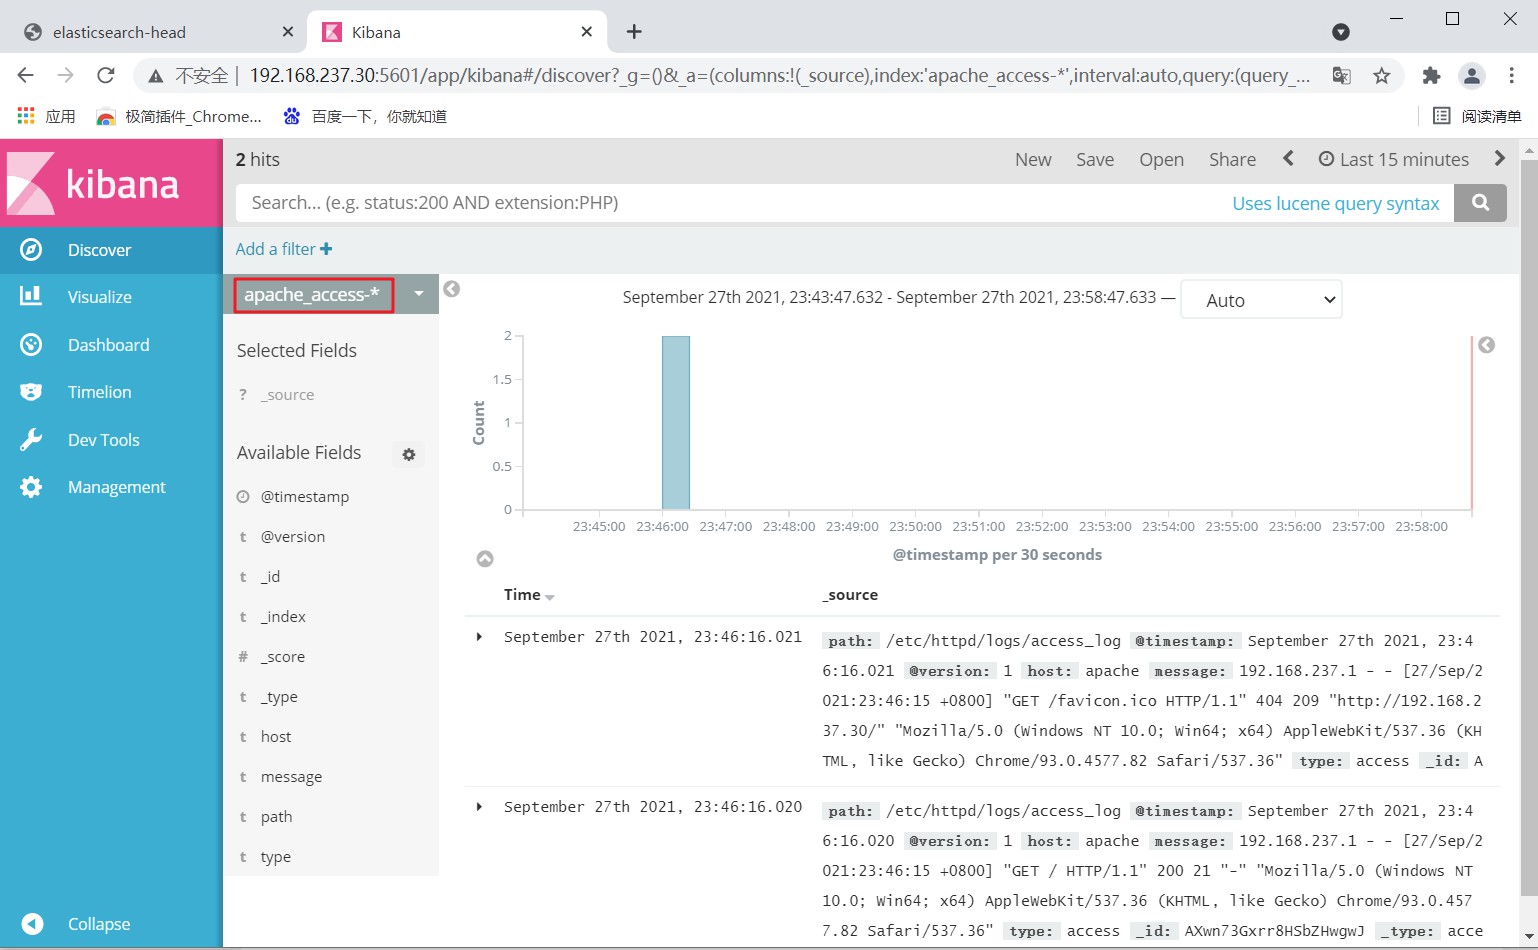The width and height of the screenshot is (1538, 950).
Task: Open the Uses lucene query syntax link
Action: (1336, 203)
